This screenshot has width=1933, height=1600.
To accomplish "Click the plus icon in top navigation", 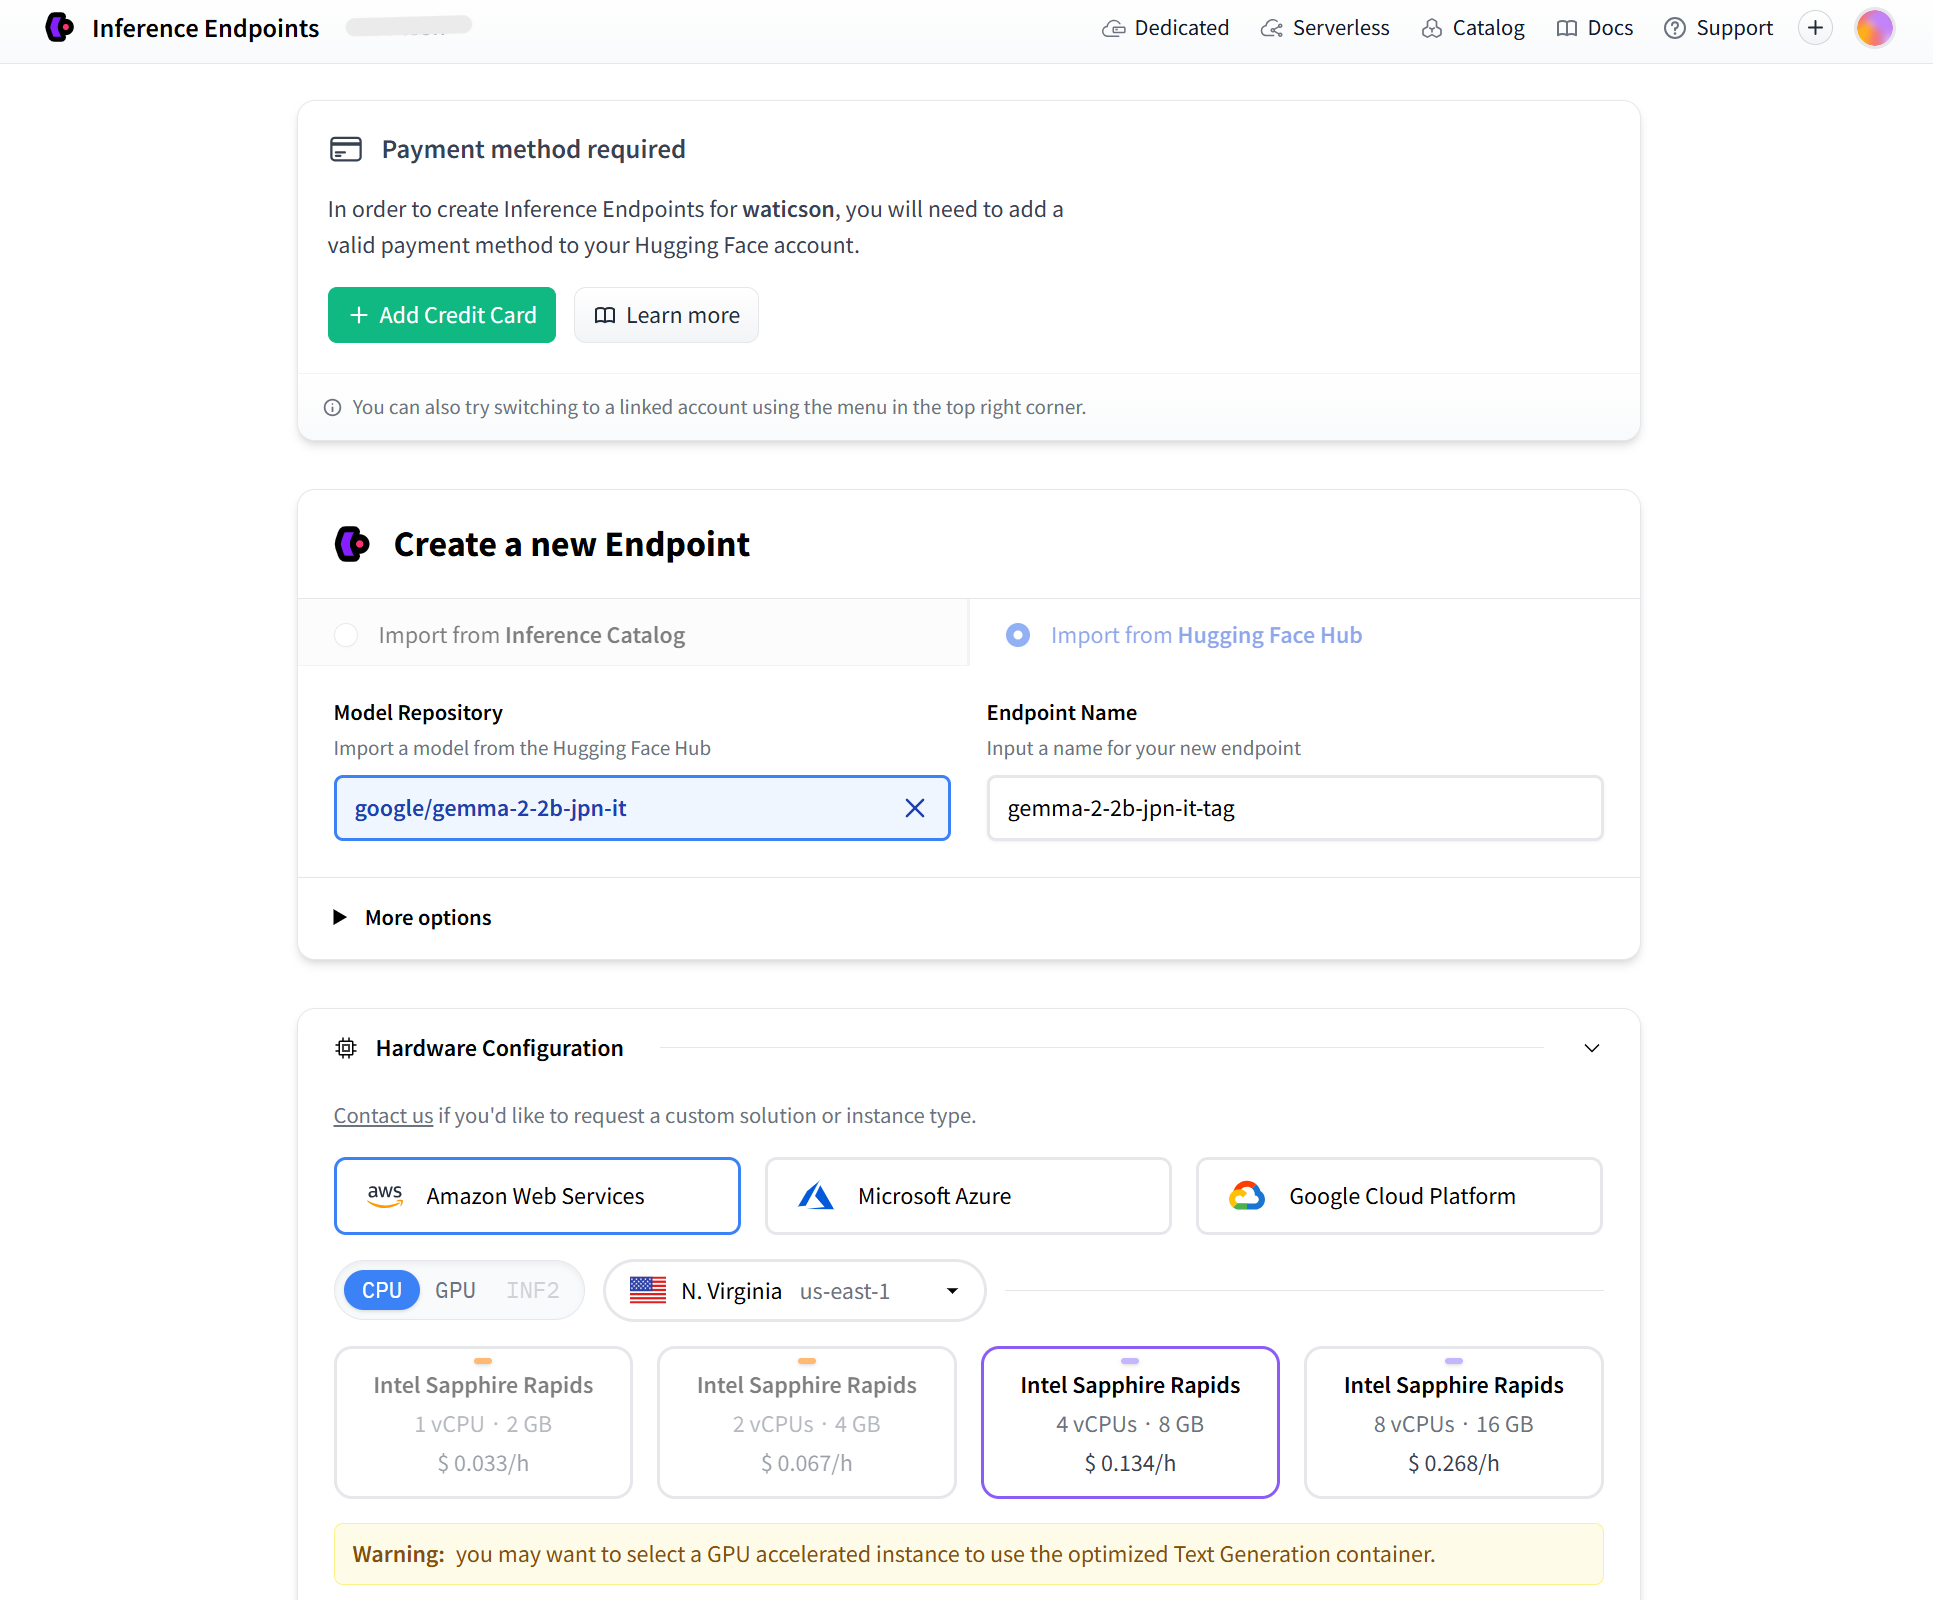I will coord(1815,28).
